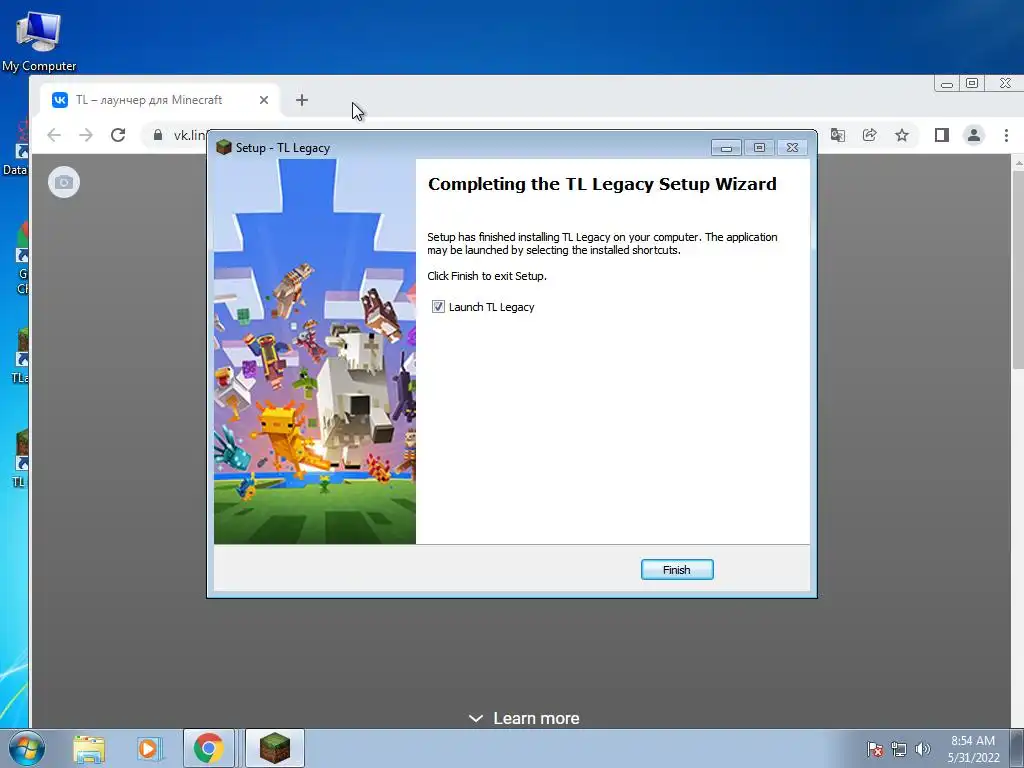This screenshot has height=768, width=1024.
Task: Open My Computer desktop icon
Action: click(x=39, y=41)
